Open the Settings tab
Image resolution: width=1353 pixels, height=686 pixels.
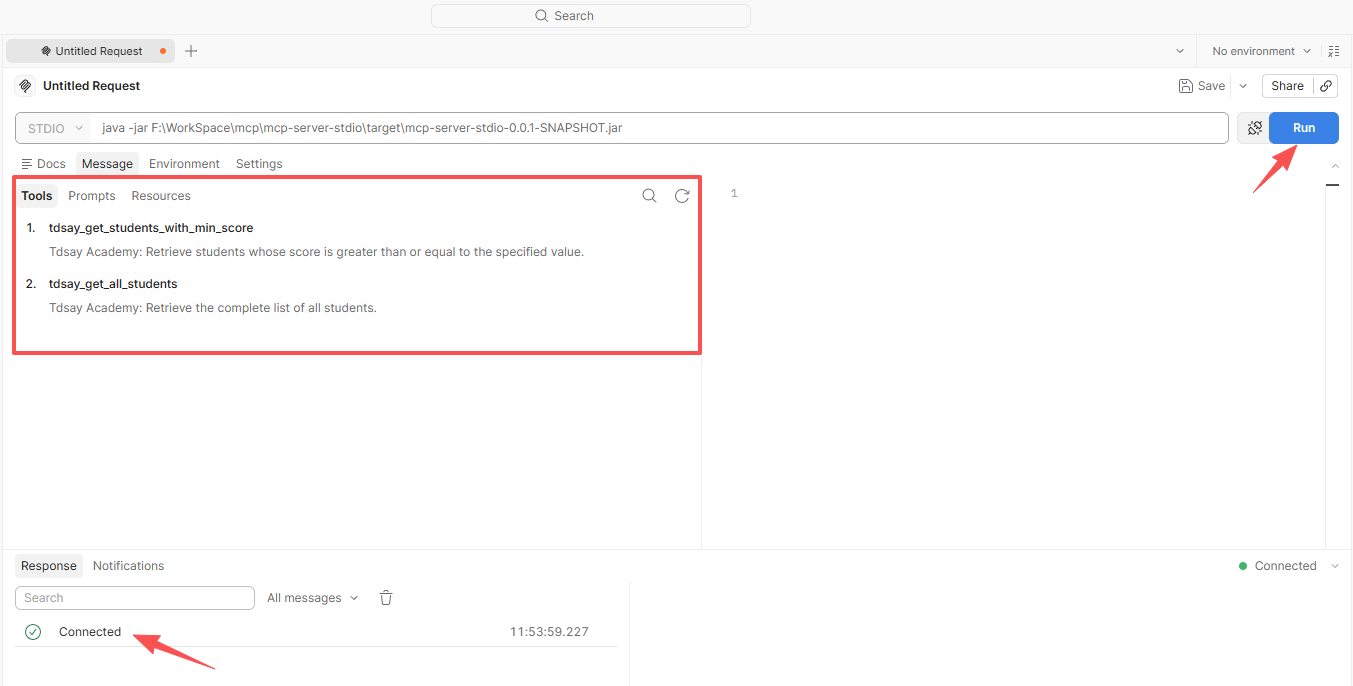pyautogui.click(x=259, y=164)
